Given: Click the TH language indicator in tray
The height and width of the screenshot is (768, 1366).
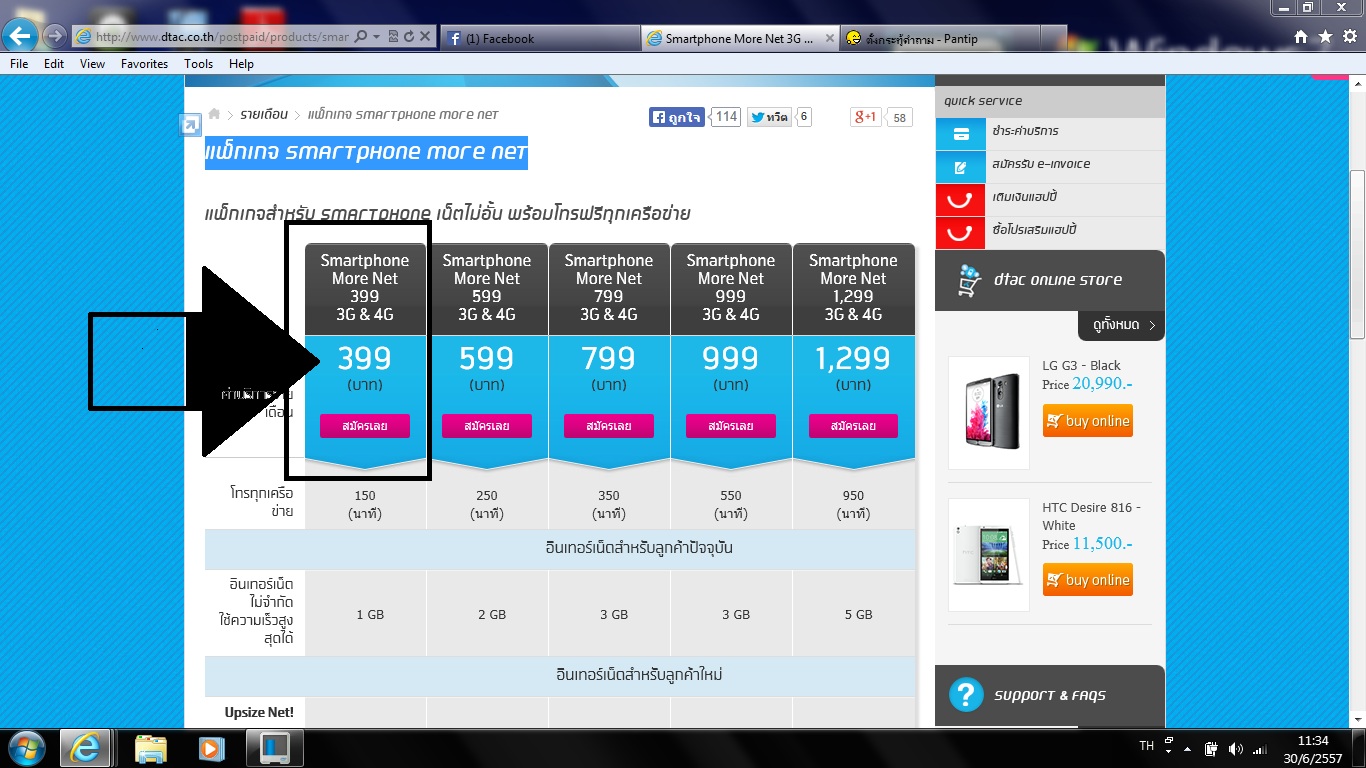Looking at the screenshot, I should click(1147, 747).
